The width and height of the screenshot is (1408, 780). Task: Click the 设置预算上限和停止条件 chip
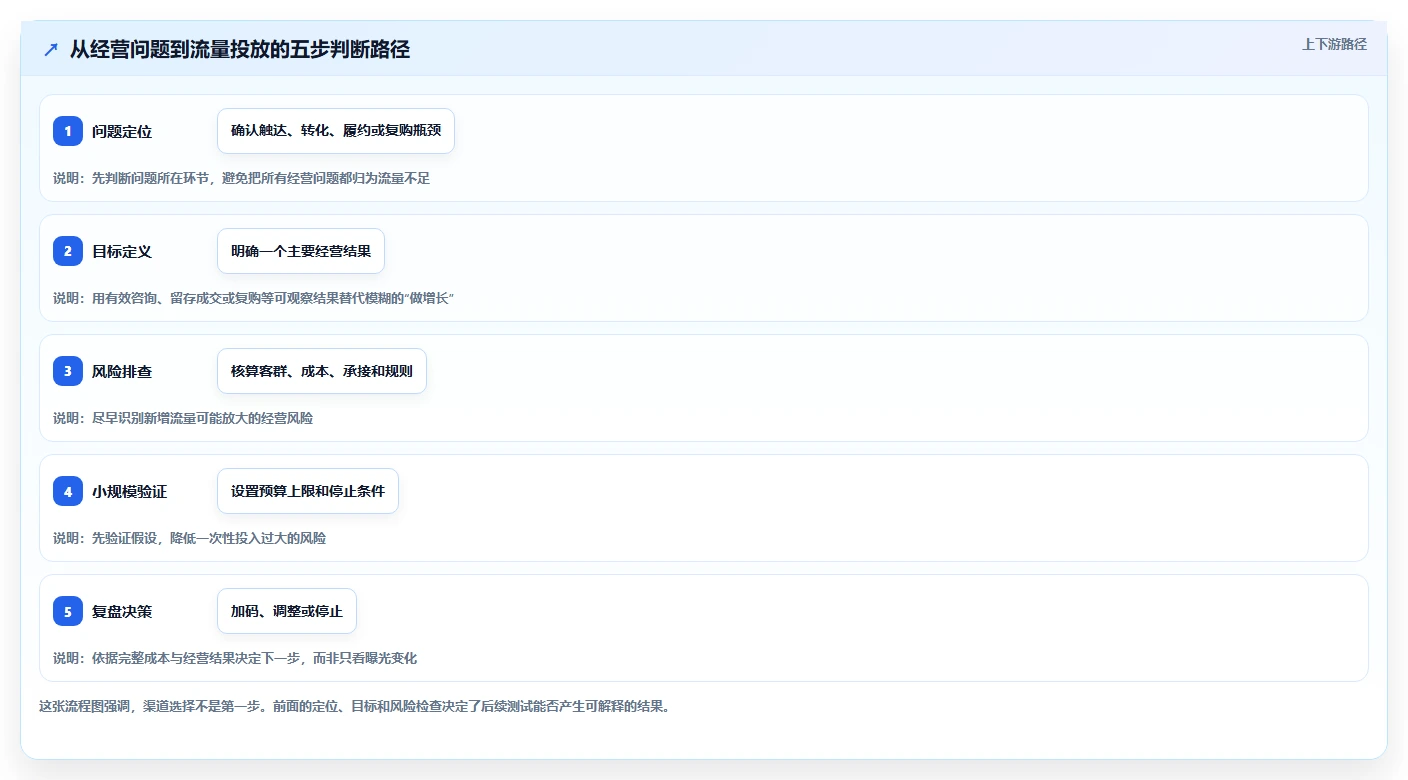point(308,491)
